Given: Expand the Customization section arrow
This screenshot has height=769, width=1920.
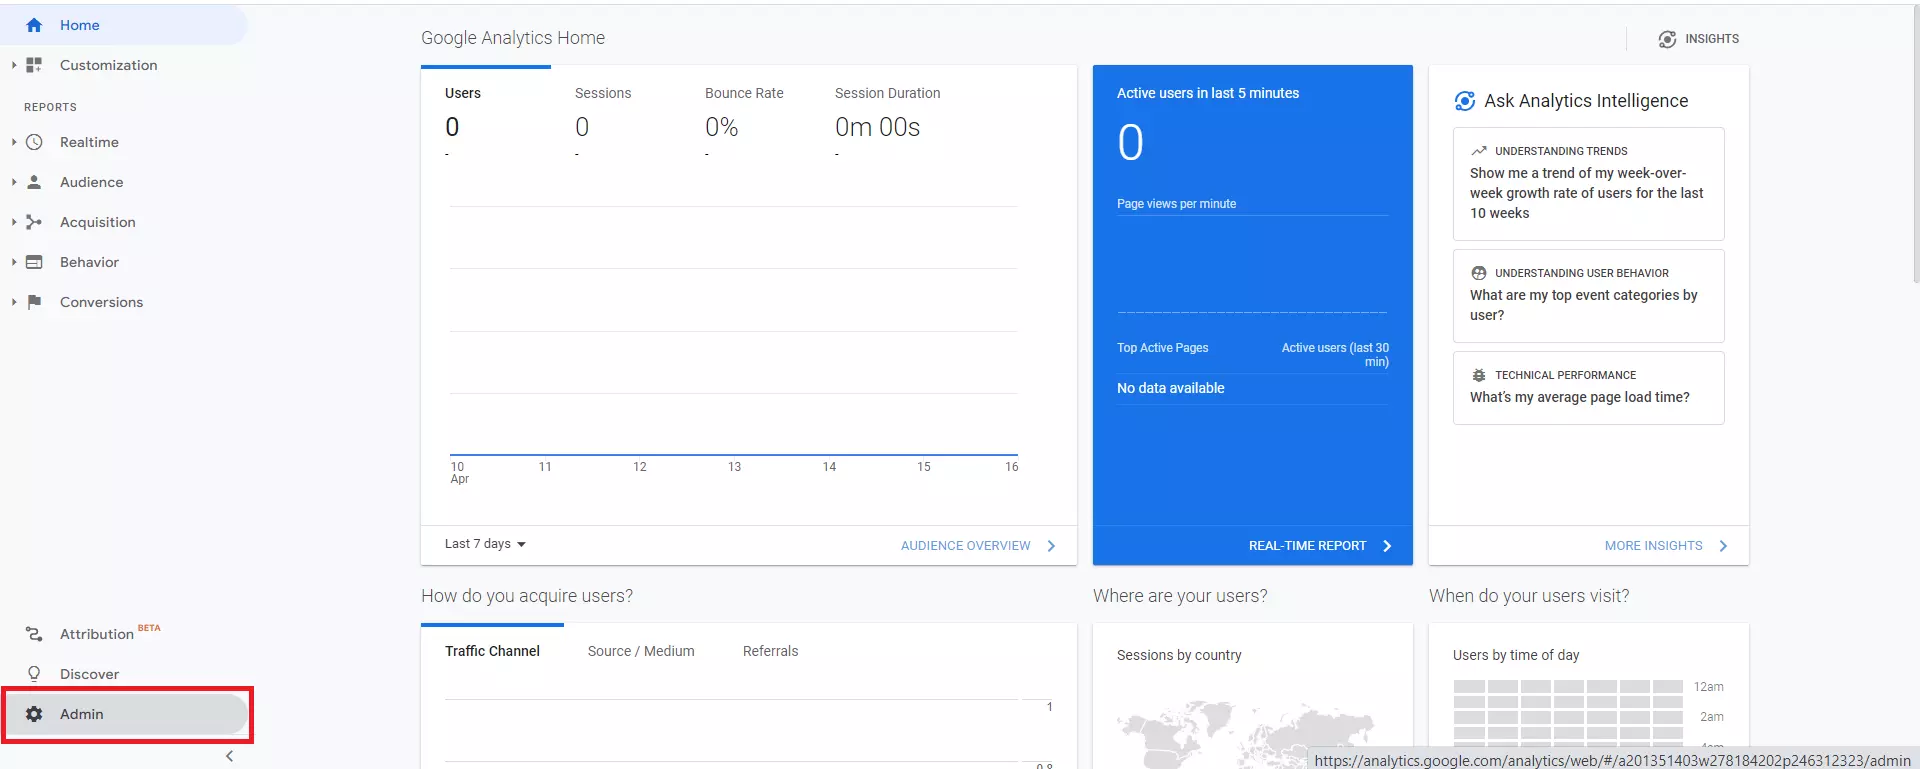Looking at the screenshot, I should pyautogui.click(x=14, y=65).
